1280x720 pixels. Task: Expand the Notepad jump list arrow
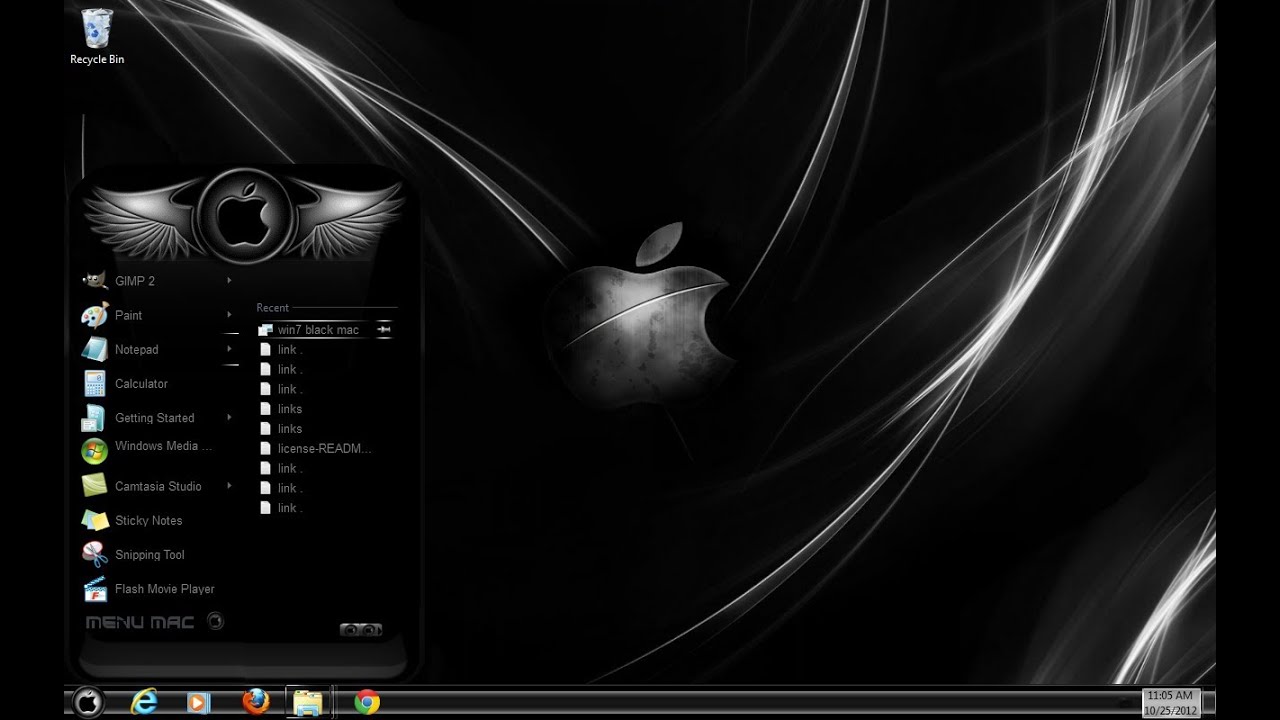[x=229, y=349]
